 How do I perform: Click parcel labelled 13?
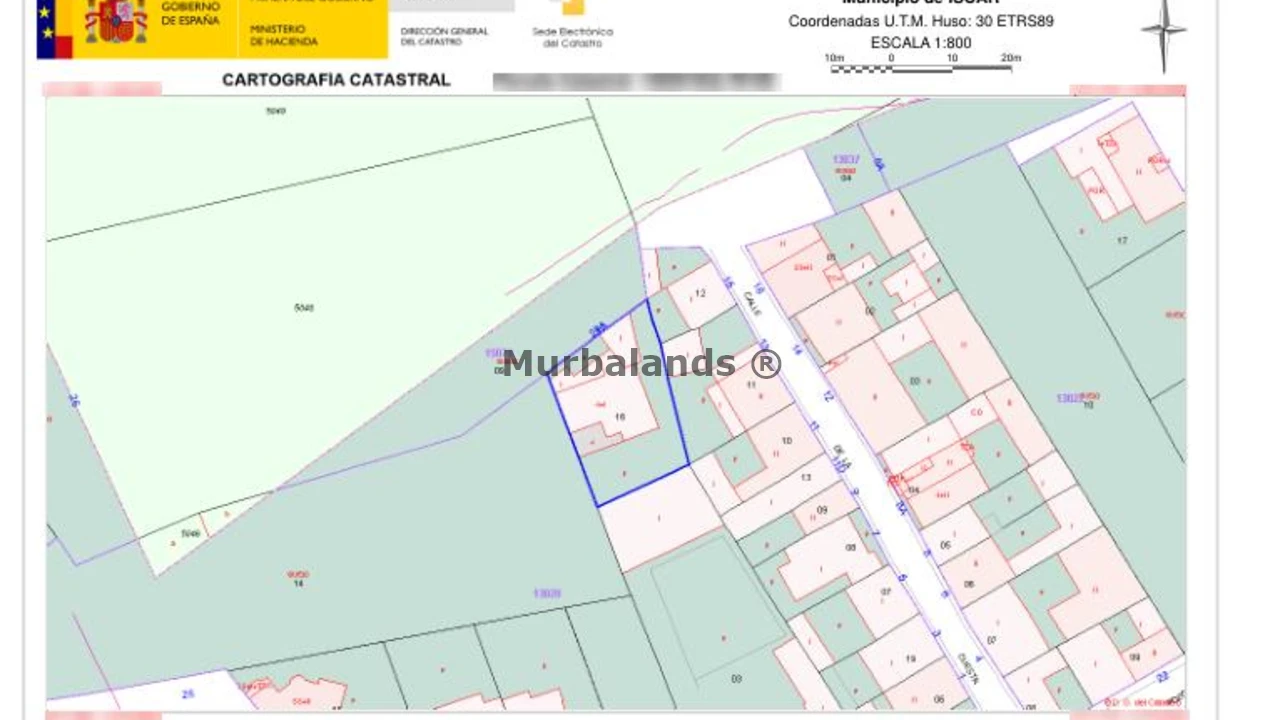tap(806, 478)
